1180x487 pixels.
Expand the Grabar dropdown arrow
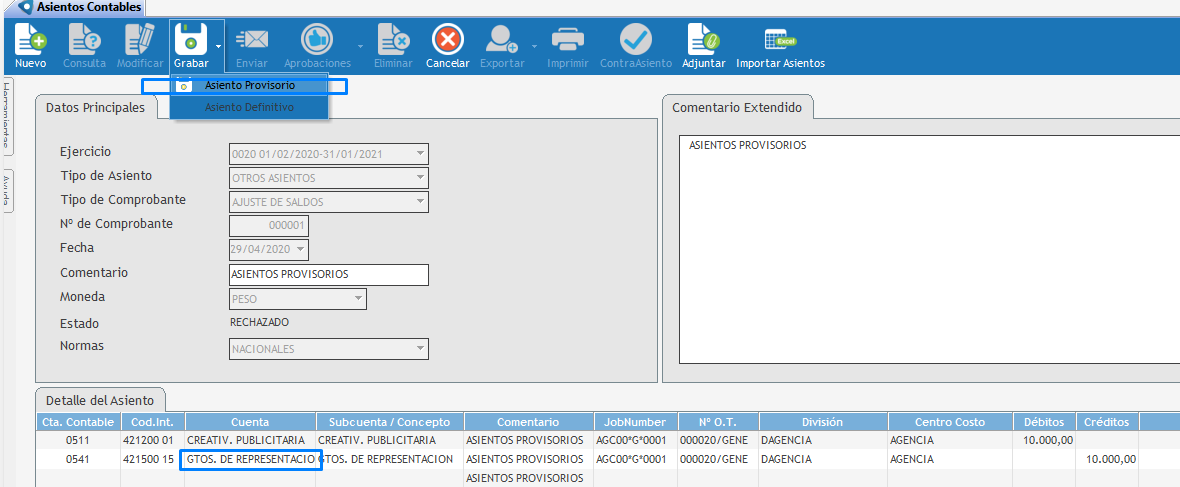pos(217,46)
